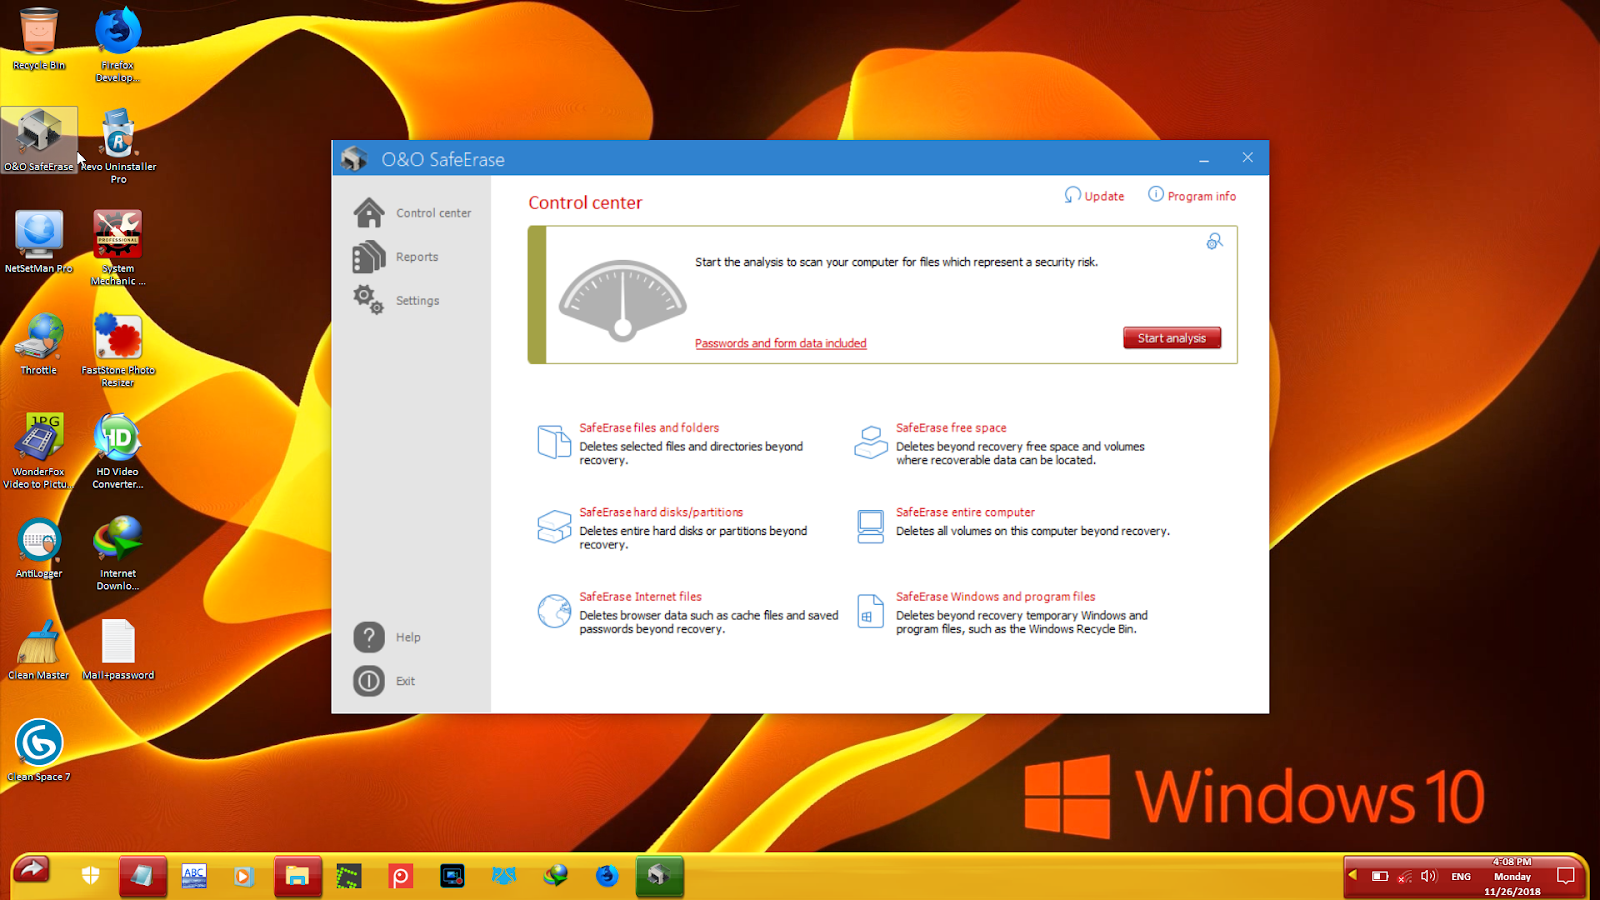Open File Explorer in taskbar

click(x=297, y=876)
